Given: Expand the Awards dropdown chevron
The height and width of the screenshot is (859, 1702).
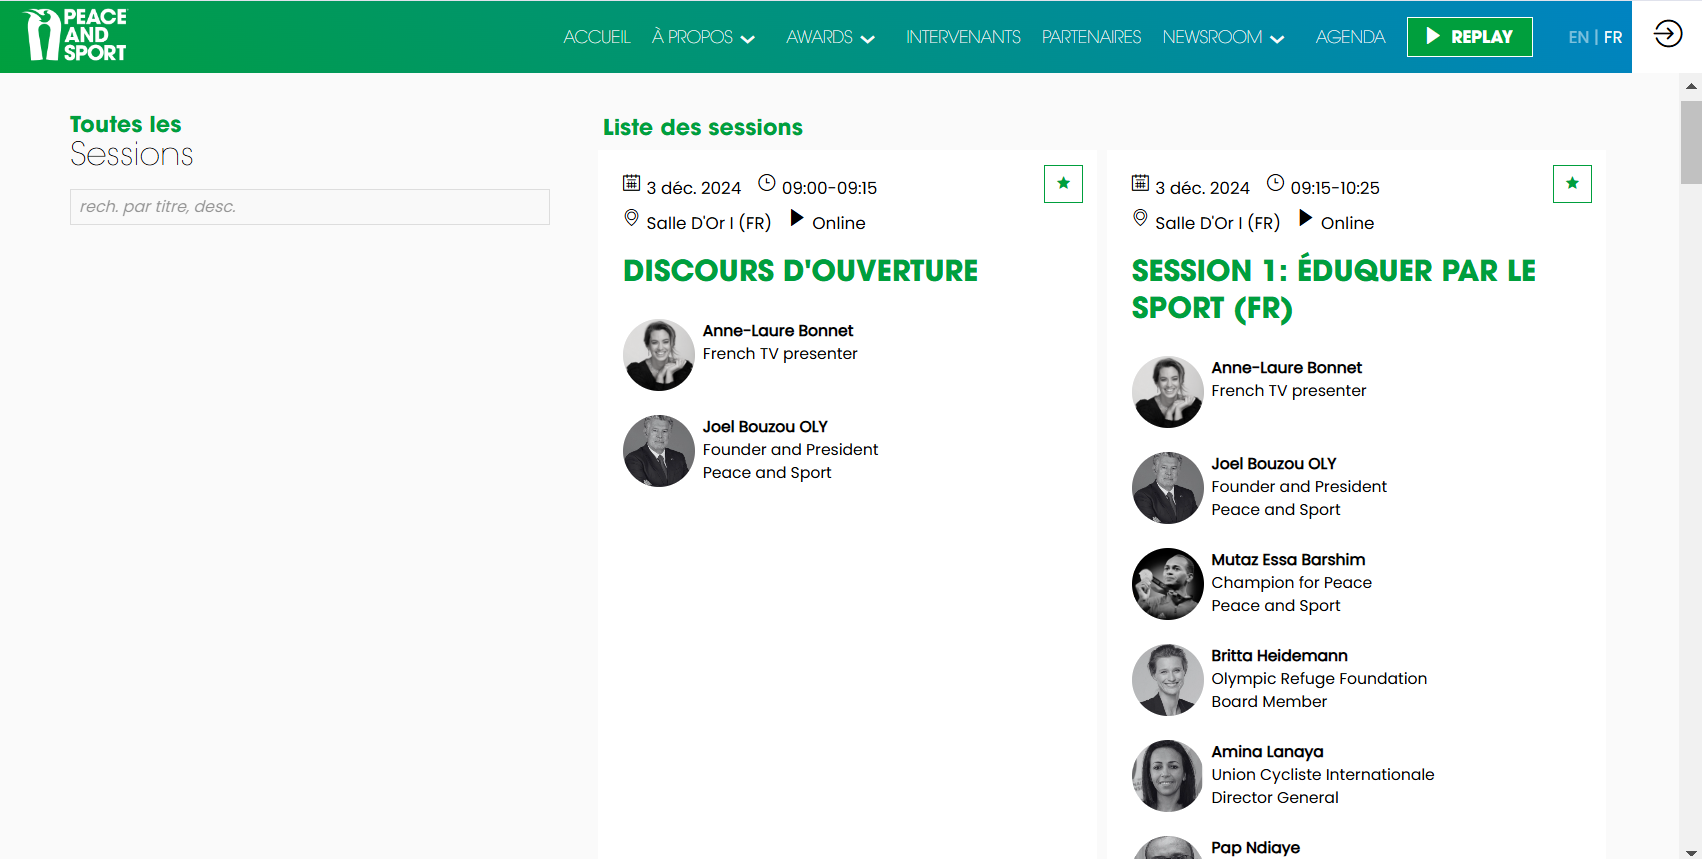Looking at the screenshot, I should pos(867,39).
